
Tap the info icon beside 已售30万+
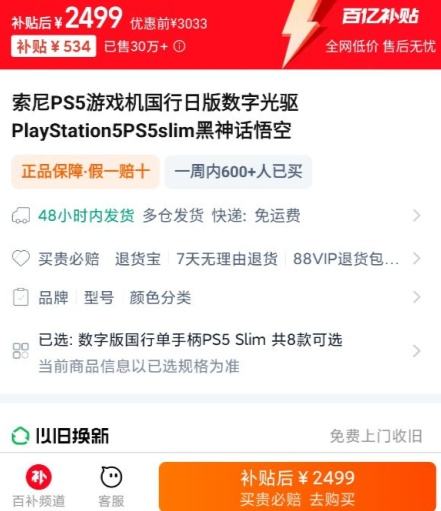(179, 46)
